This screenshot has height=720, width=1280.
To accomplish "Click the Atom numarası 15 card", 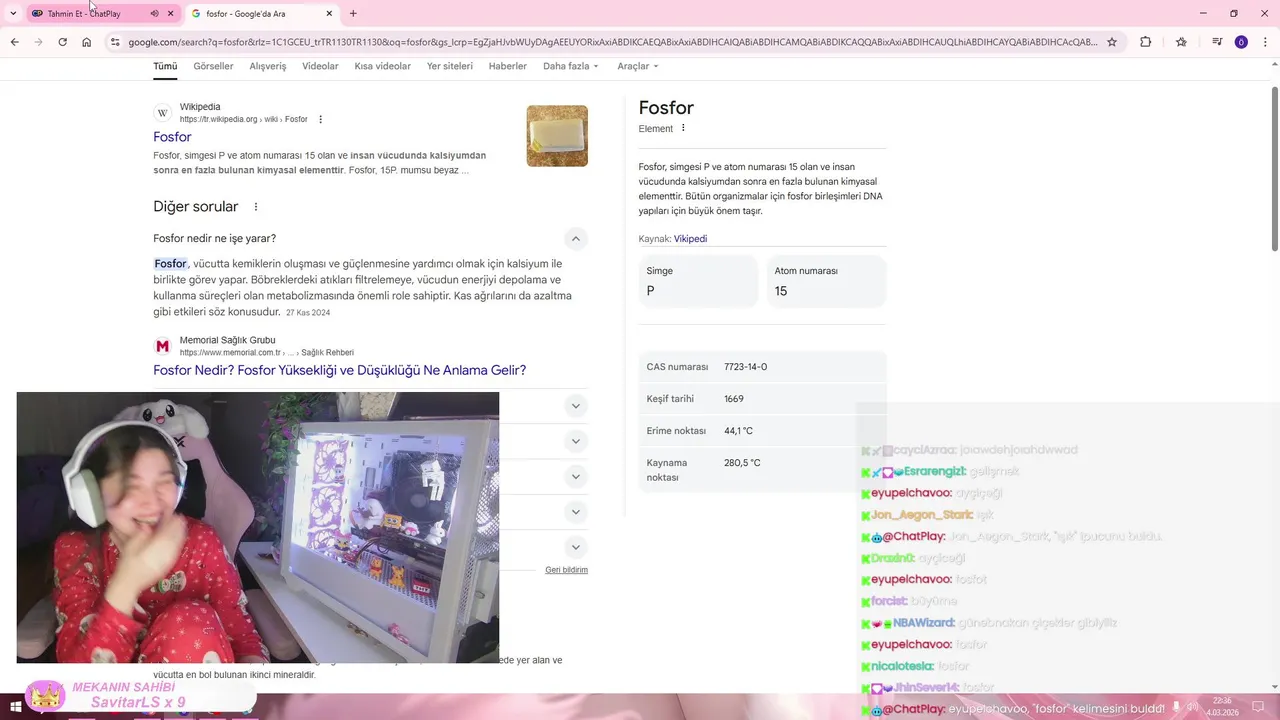I will pyautogui.click(x=826, y=281).
